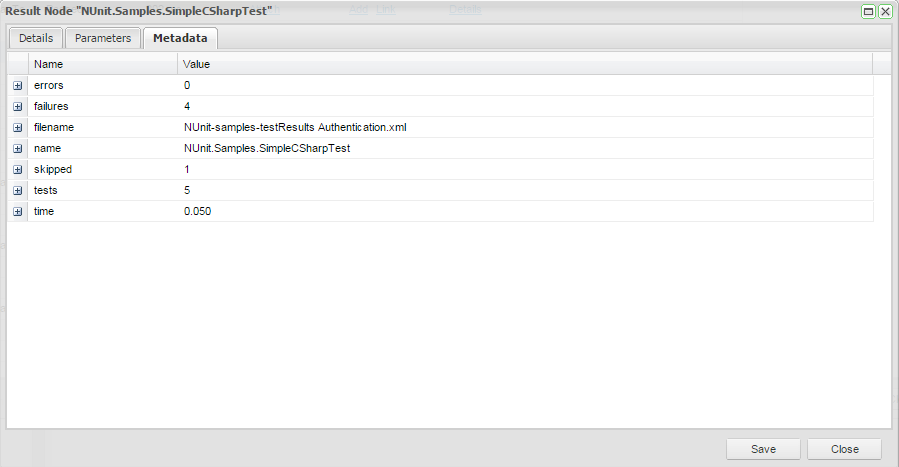Expand the name row plus icon
The height and width of the screenshot is (467, 899).
[18, 149]
